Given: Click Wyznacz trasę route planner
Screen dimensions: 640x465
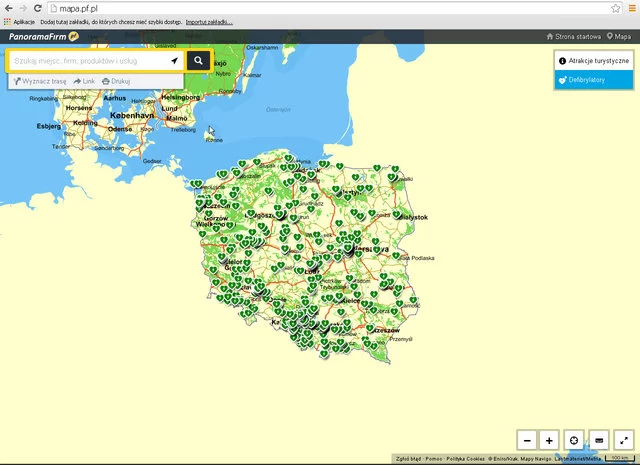Looking at the screenshot, I should point(39,80).
